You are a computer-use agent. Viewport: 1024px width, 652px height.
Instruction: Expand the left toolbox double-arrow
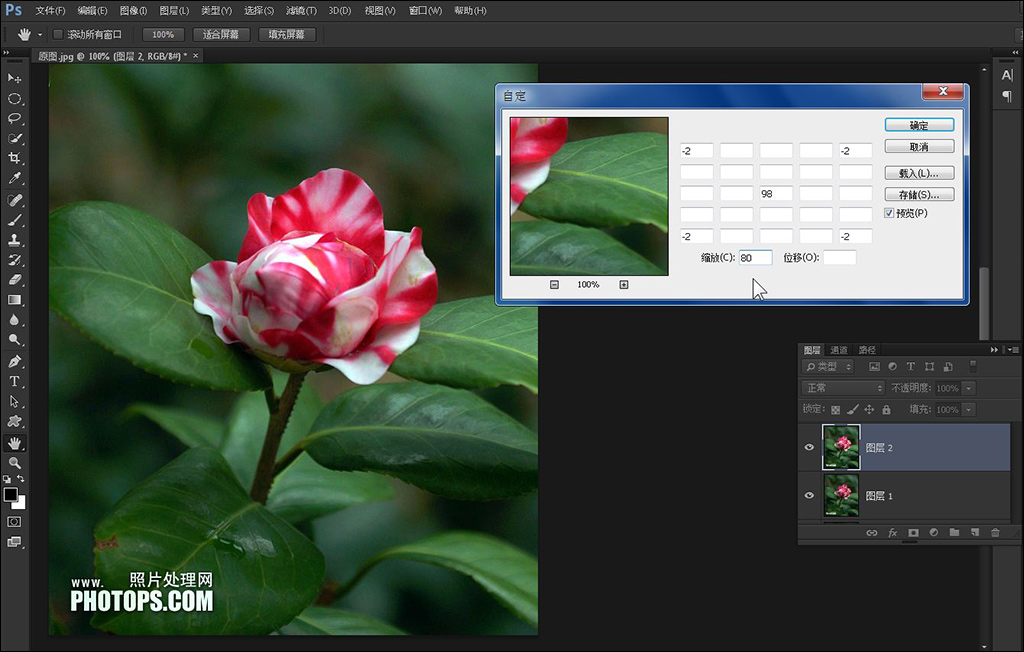pos(6,52)
